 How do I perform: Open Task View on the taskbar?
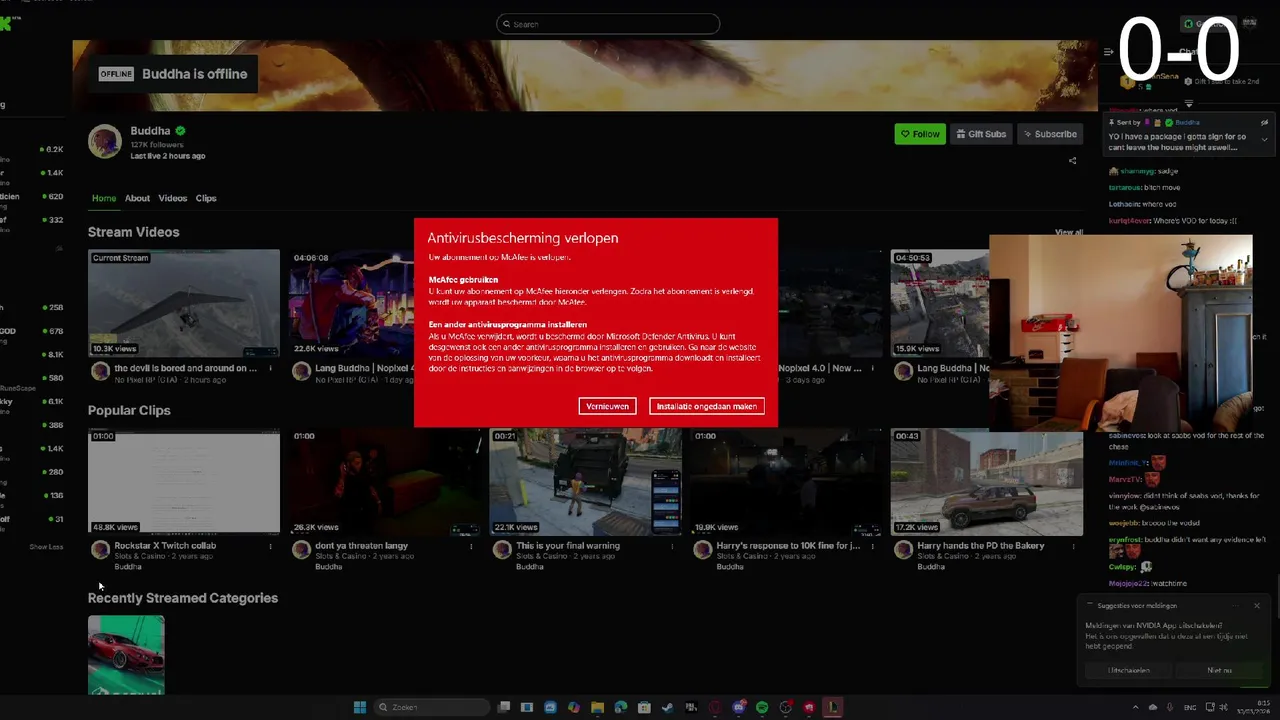click(x=504, y=707)
